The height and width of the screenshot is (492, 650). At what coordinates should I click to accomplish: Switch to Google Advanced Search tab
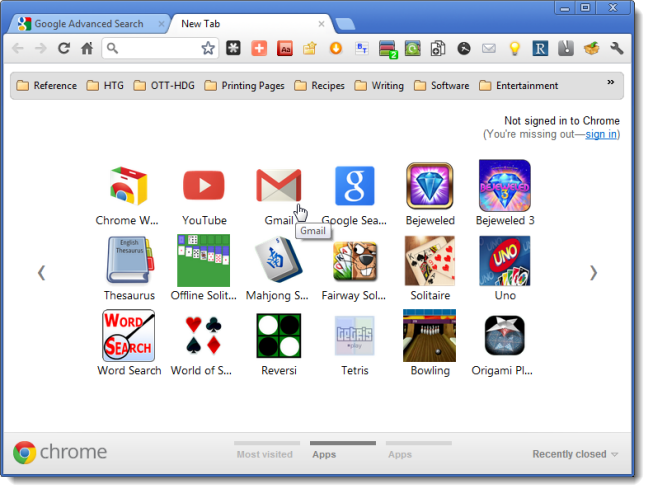pos(88,24)
